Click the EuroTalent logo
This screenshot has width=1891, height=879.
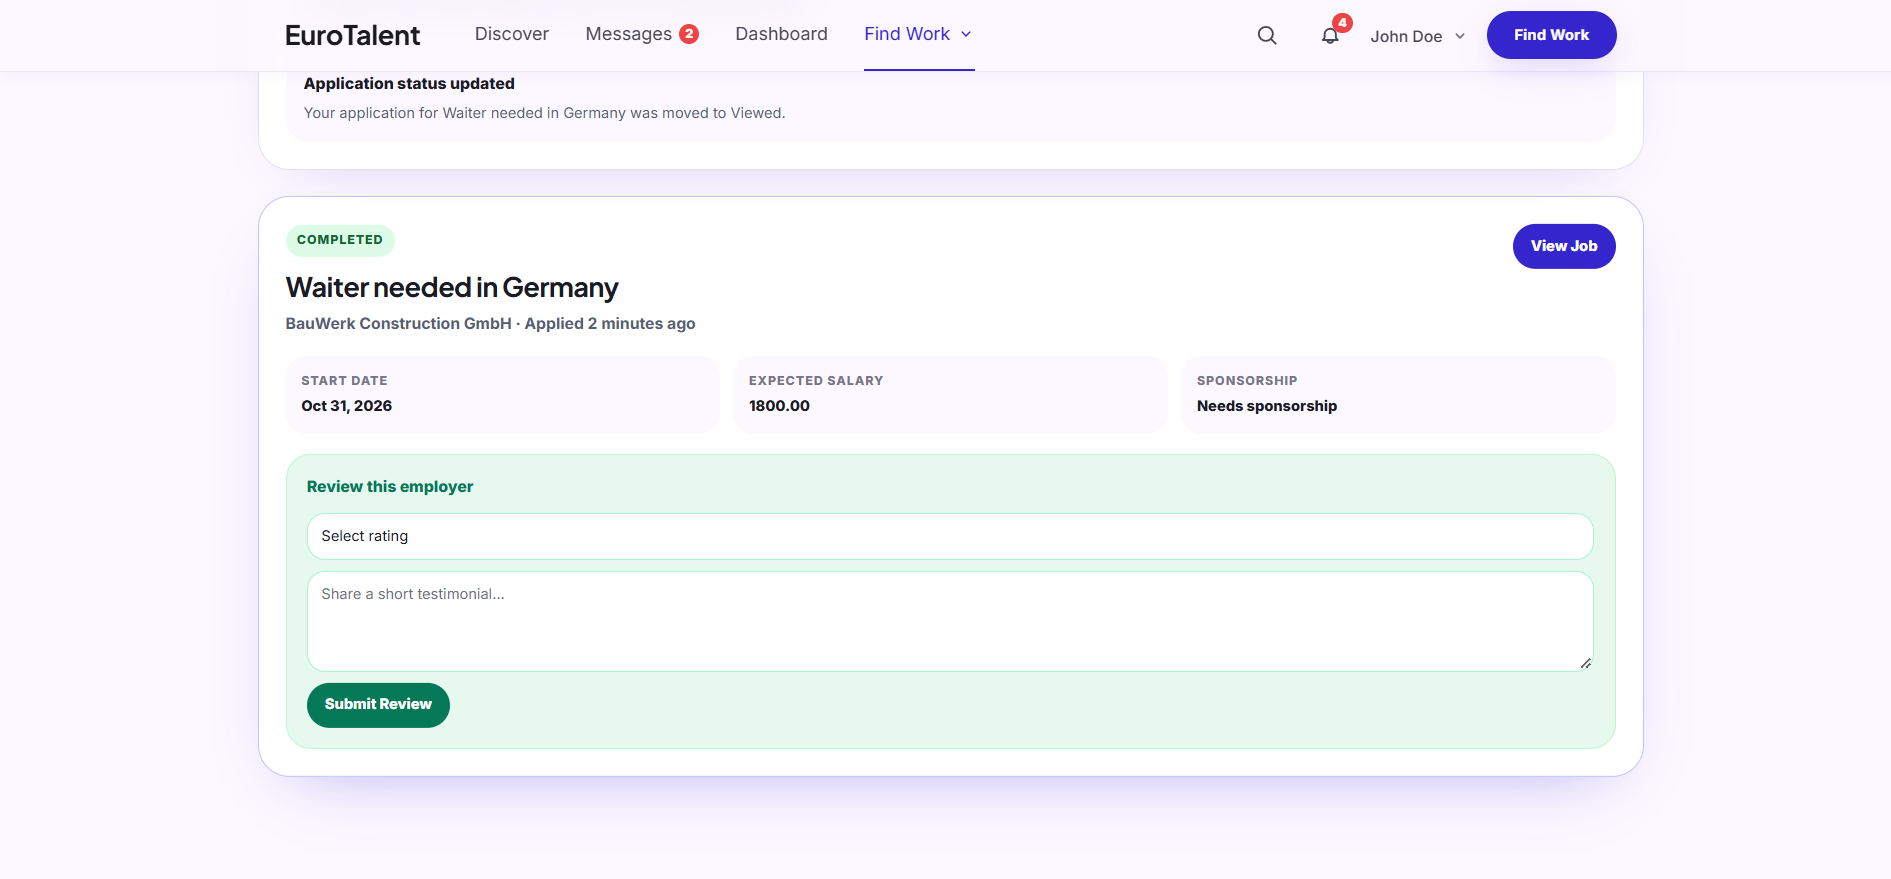352,36
